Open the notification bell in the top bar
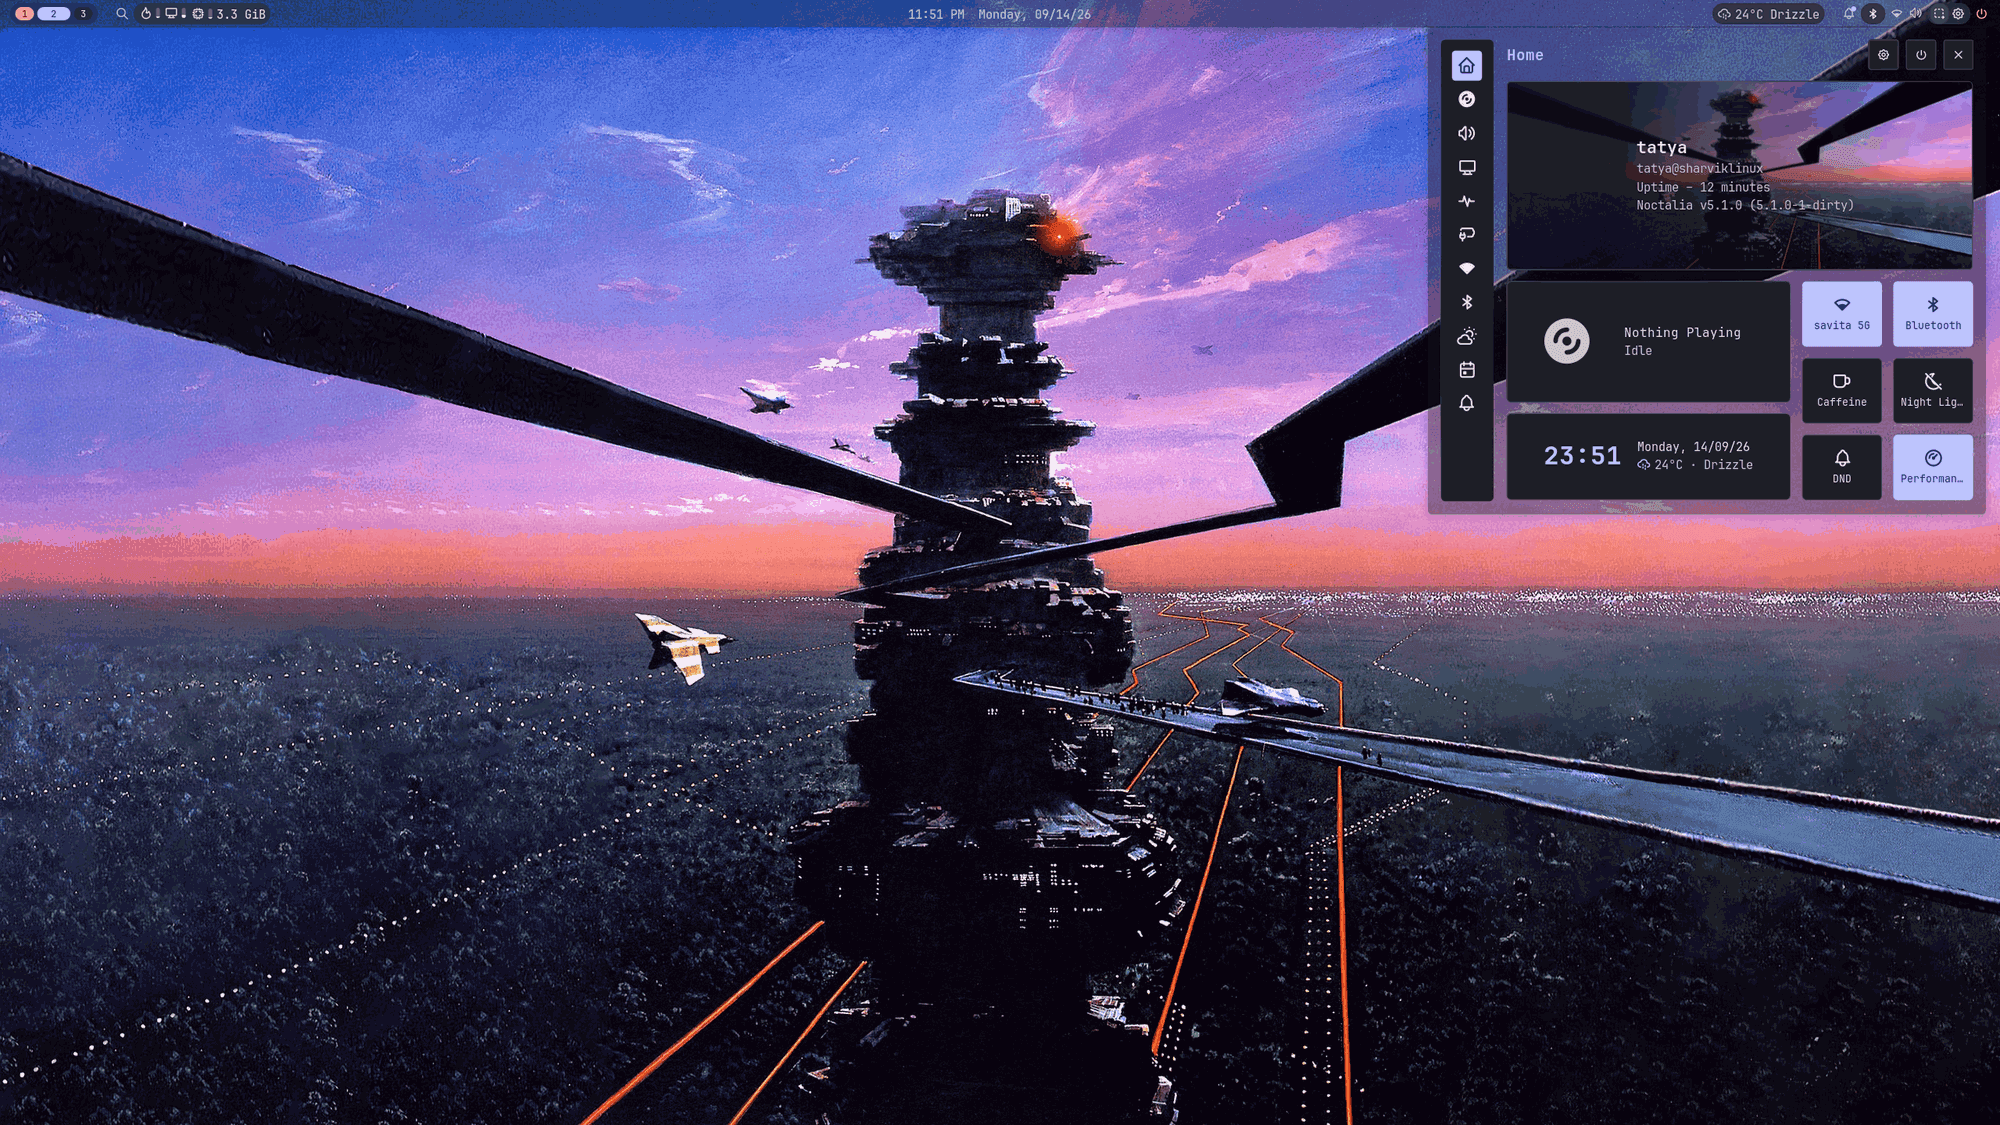The height and width of the screenshot is (1125, 2000). (x=1849, y=14)
